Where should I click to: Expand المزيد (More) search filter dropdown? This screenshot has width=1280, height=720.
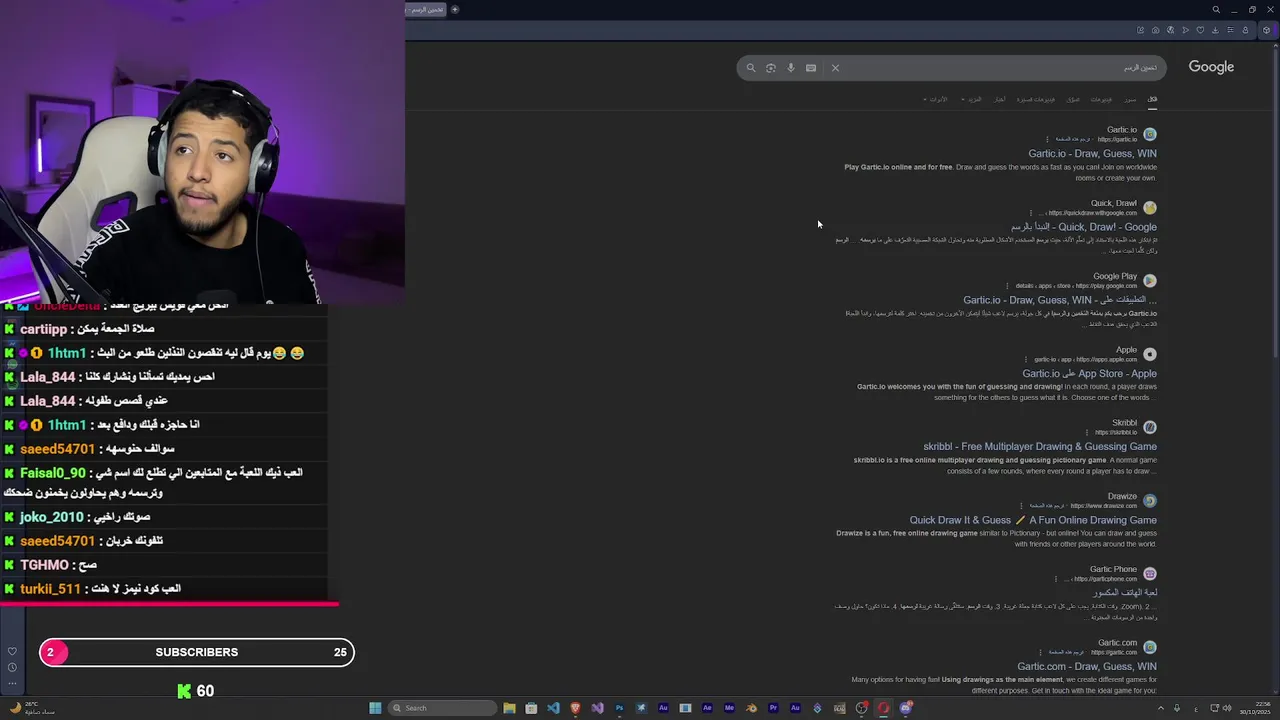[972, 99]
